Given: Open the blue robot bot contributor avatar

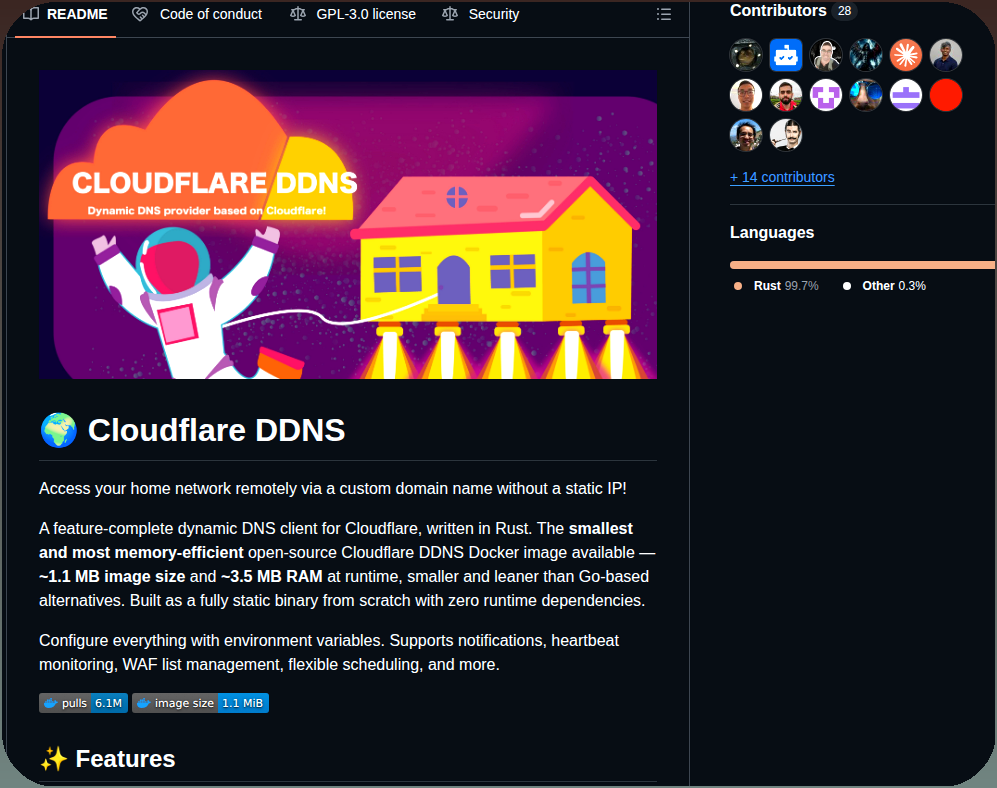Looking at the screenshot, I should point(786,55).
